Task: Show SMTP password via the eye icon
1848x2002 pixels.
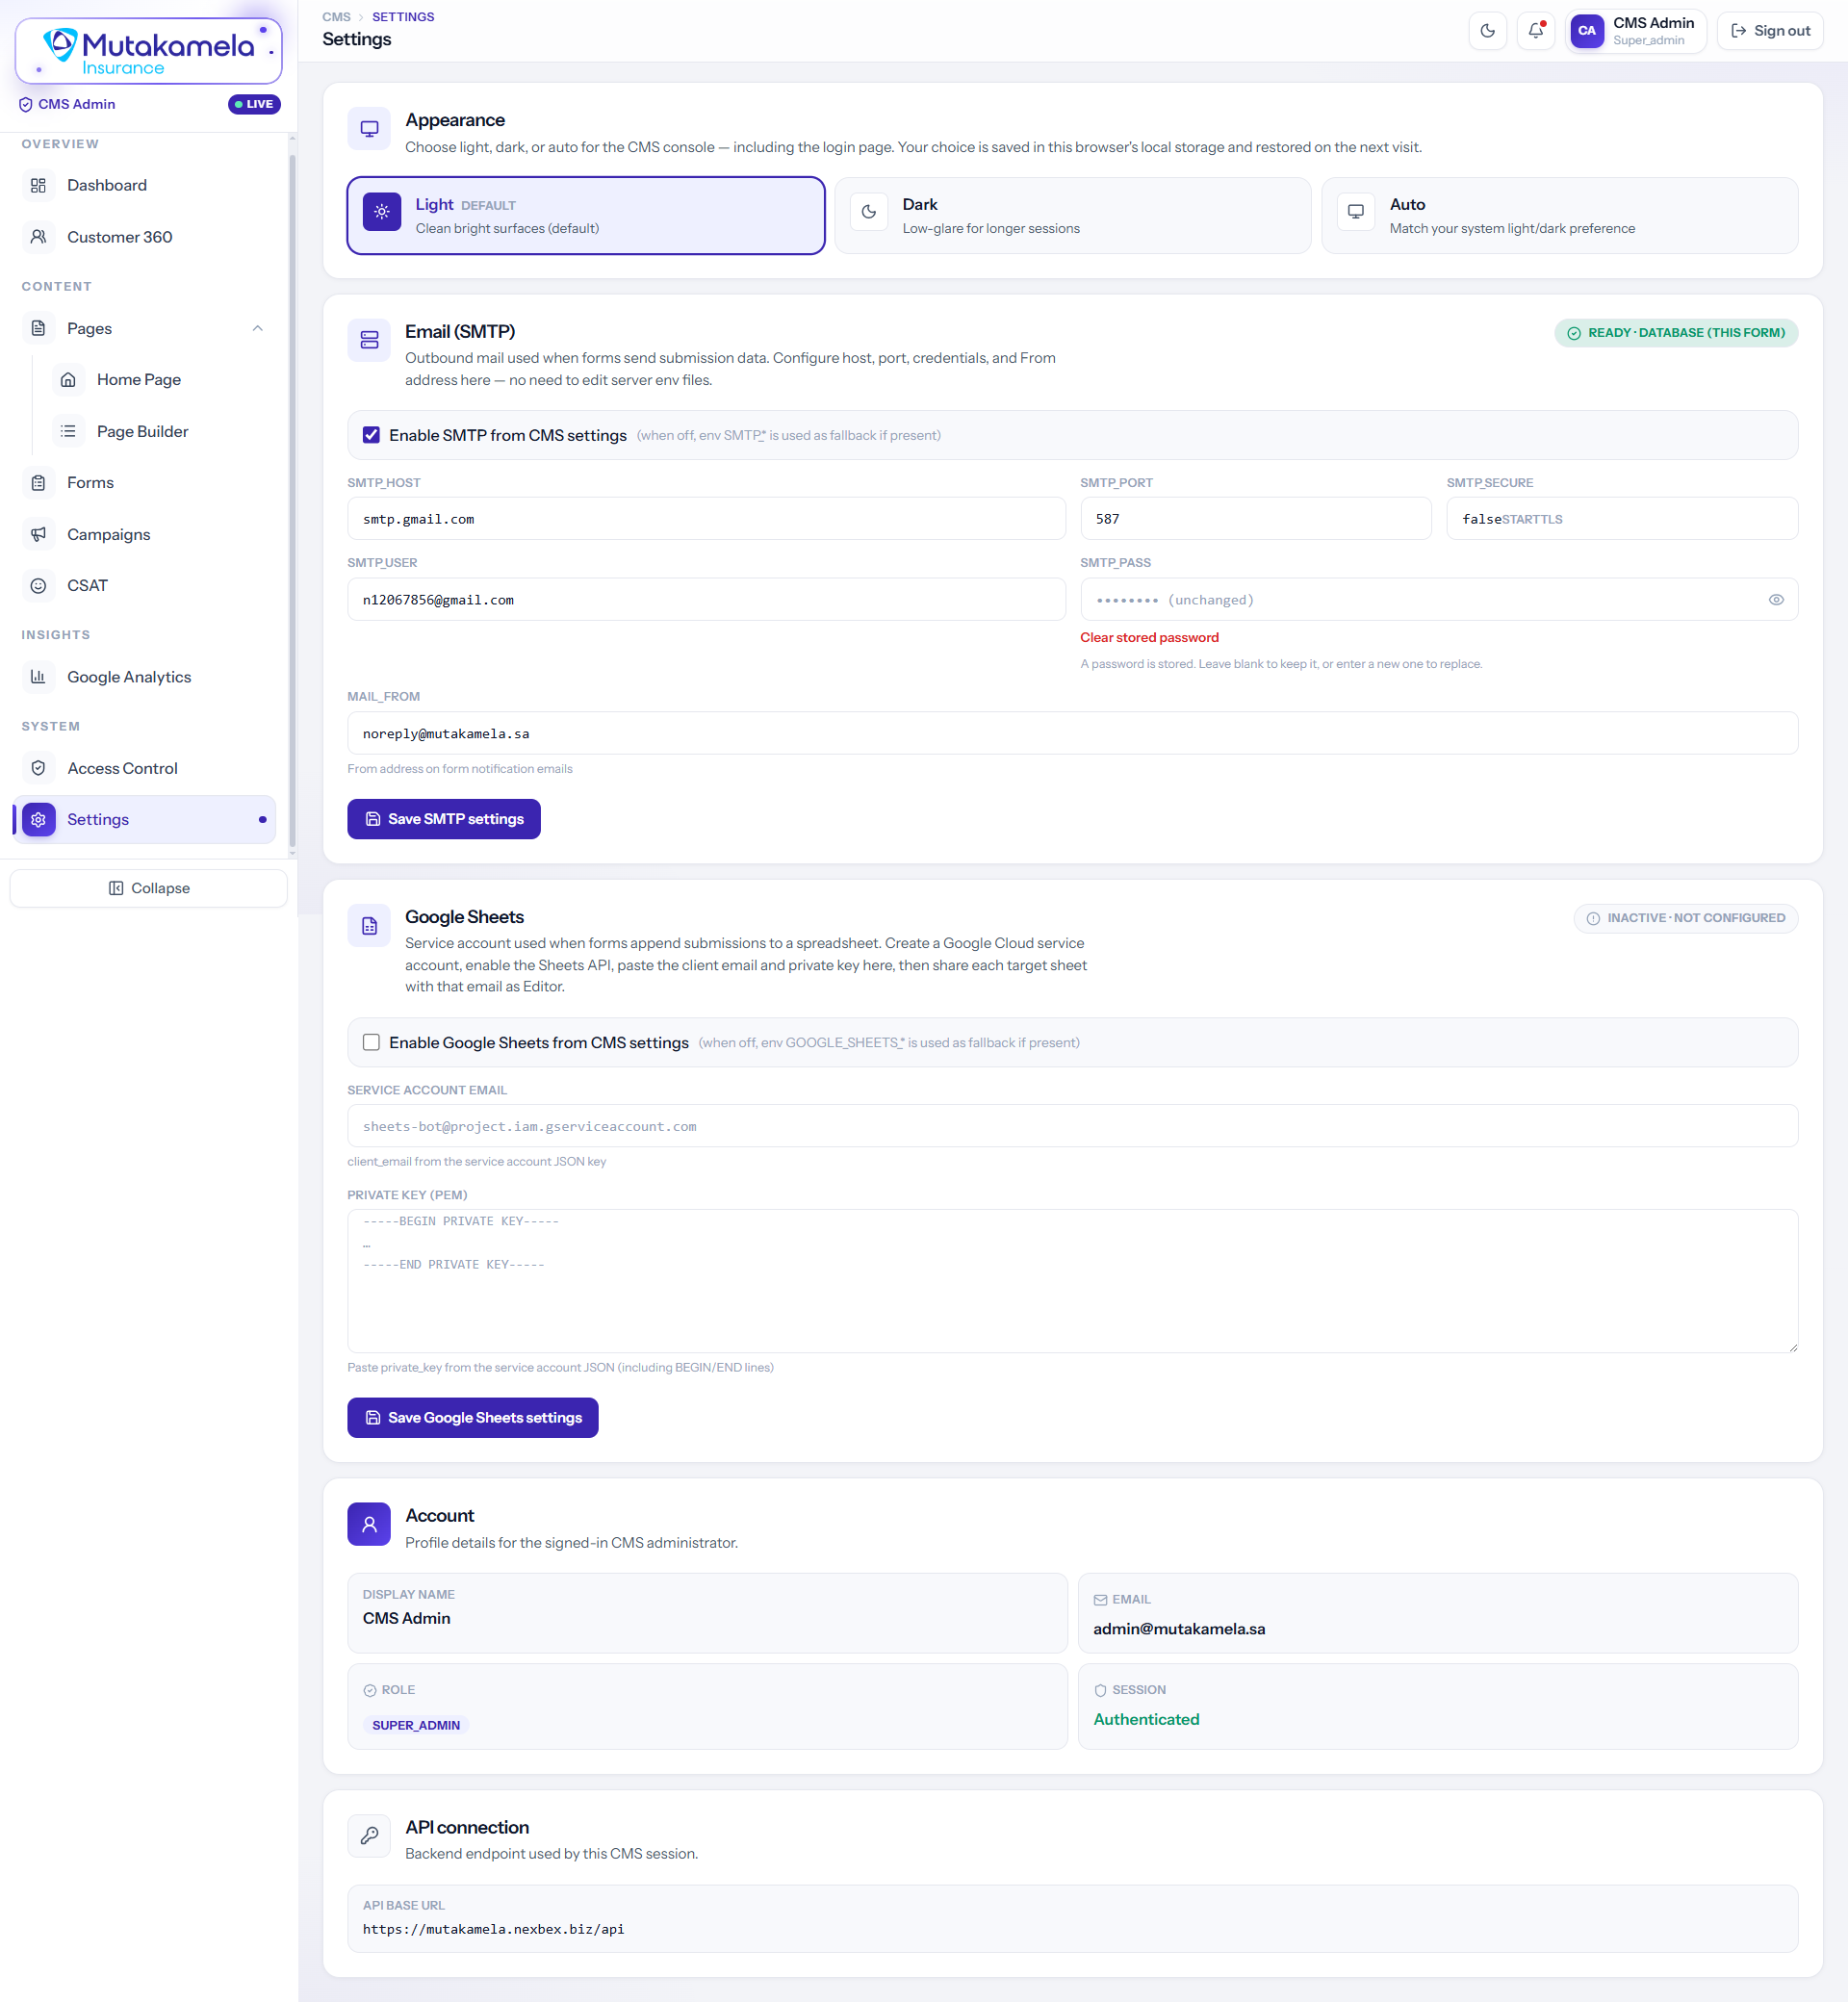Action: coord(1775,600)
